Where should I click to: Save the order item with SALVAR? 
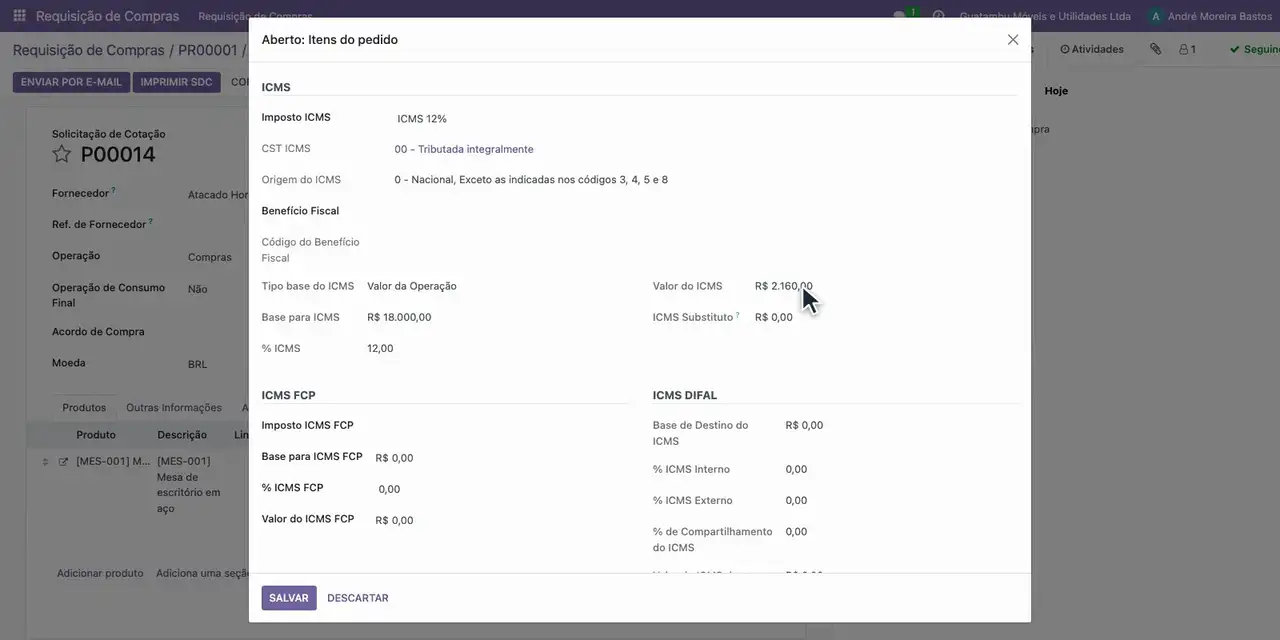pos(289,598)
